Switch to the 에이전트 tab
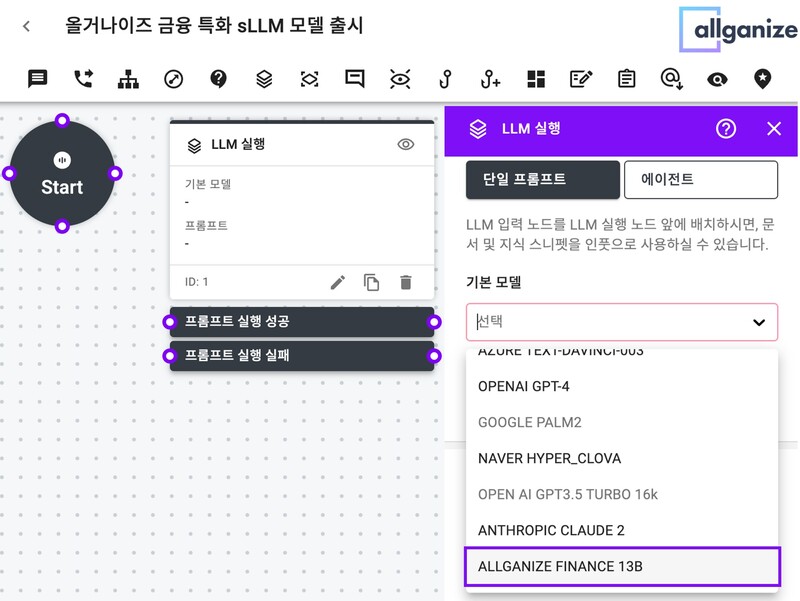800x601 pixels. [x=701, y=180]
